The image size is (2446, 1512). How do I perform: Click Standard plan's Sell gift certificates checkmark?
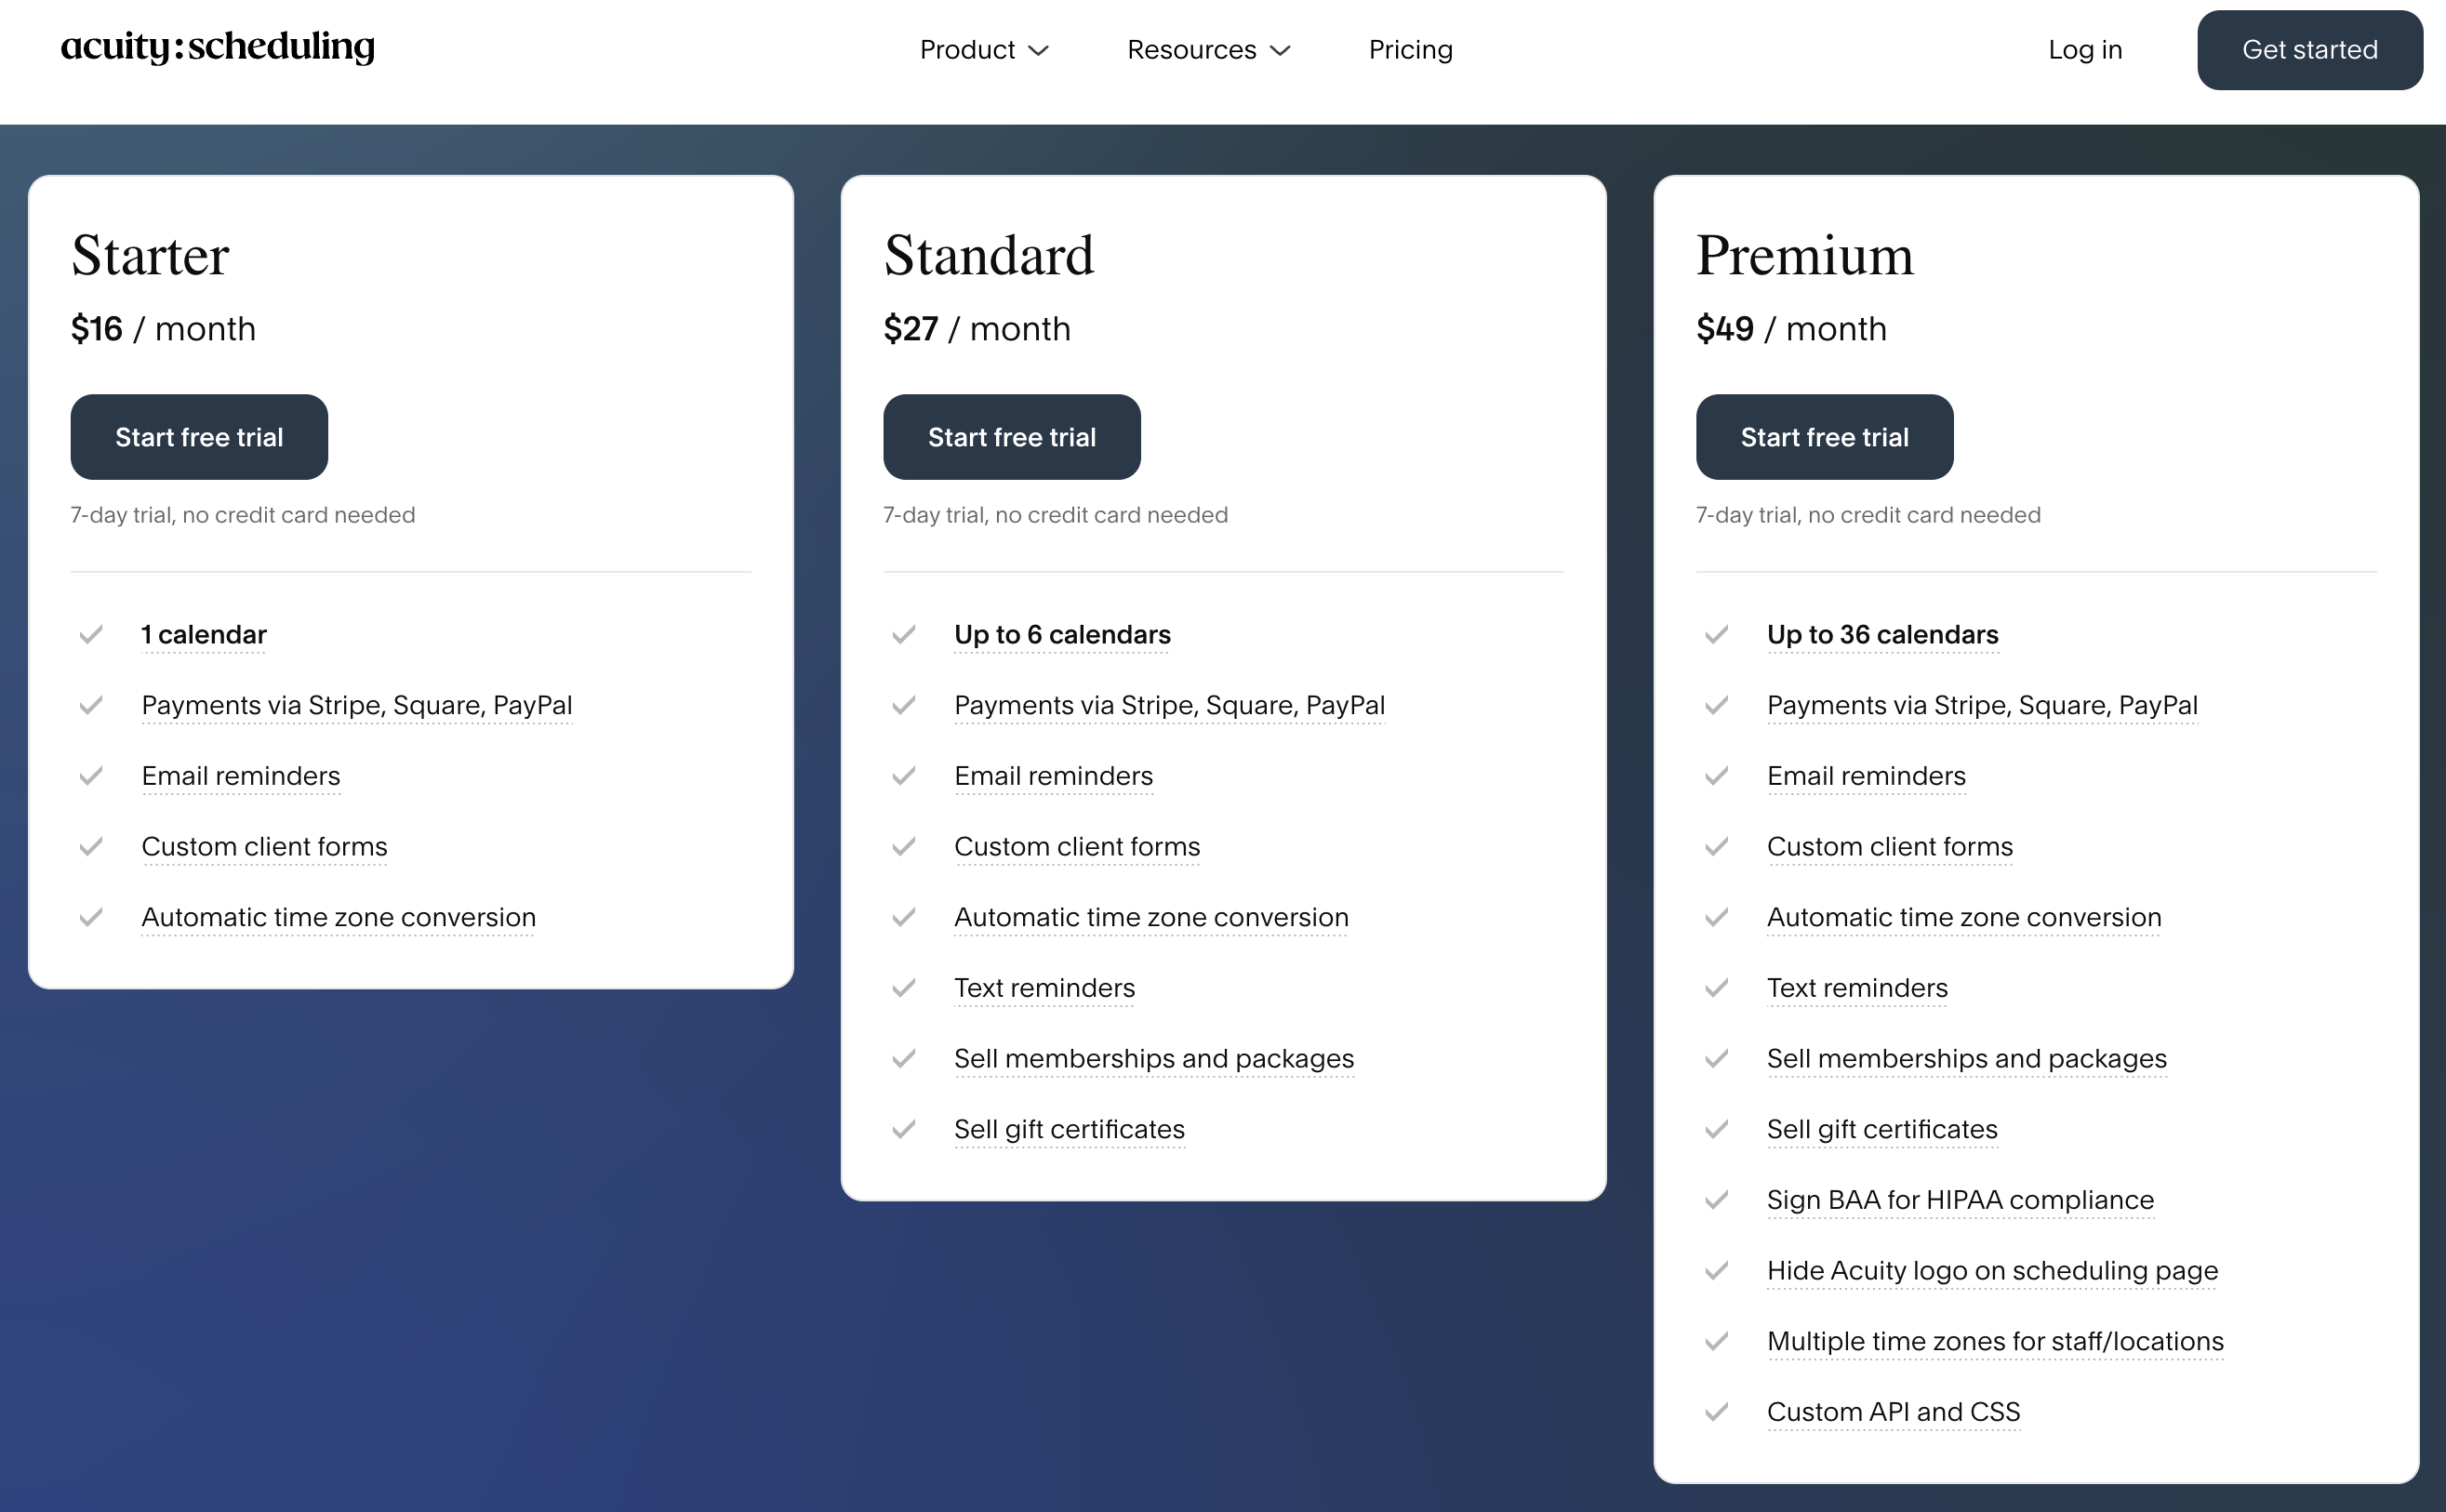(x=904, y=1129)
